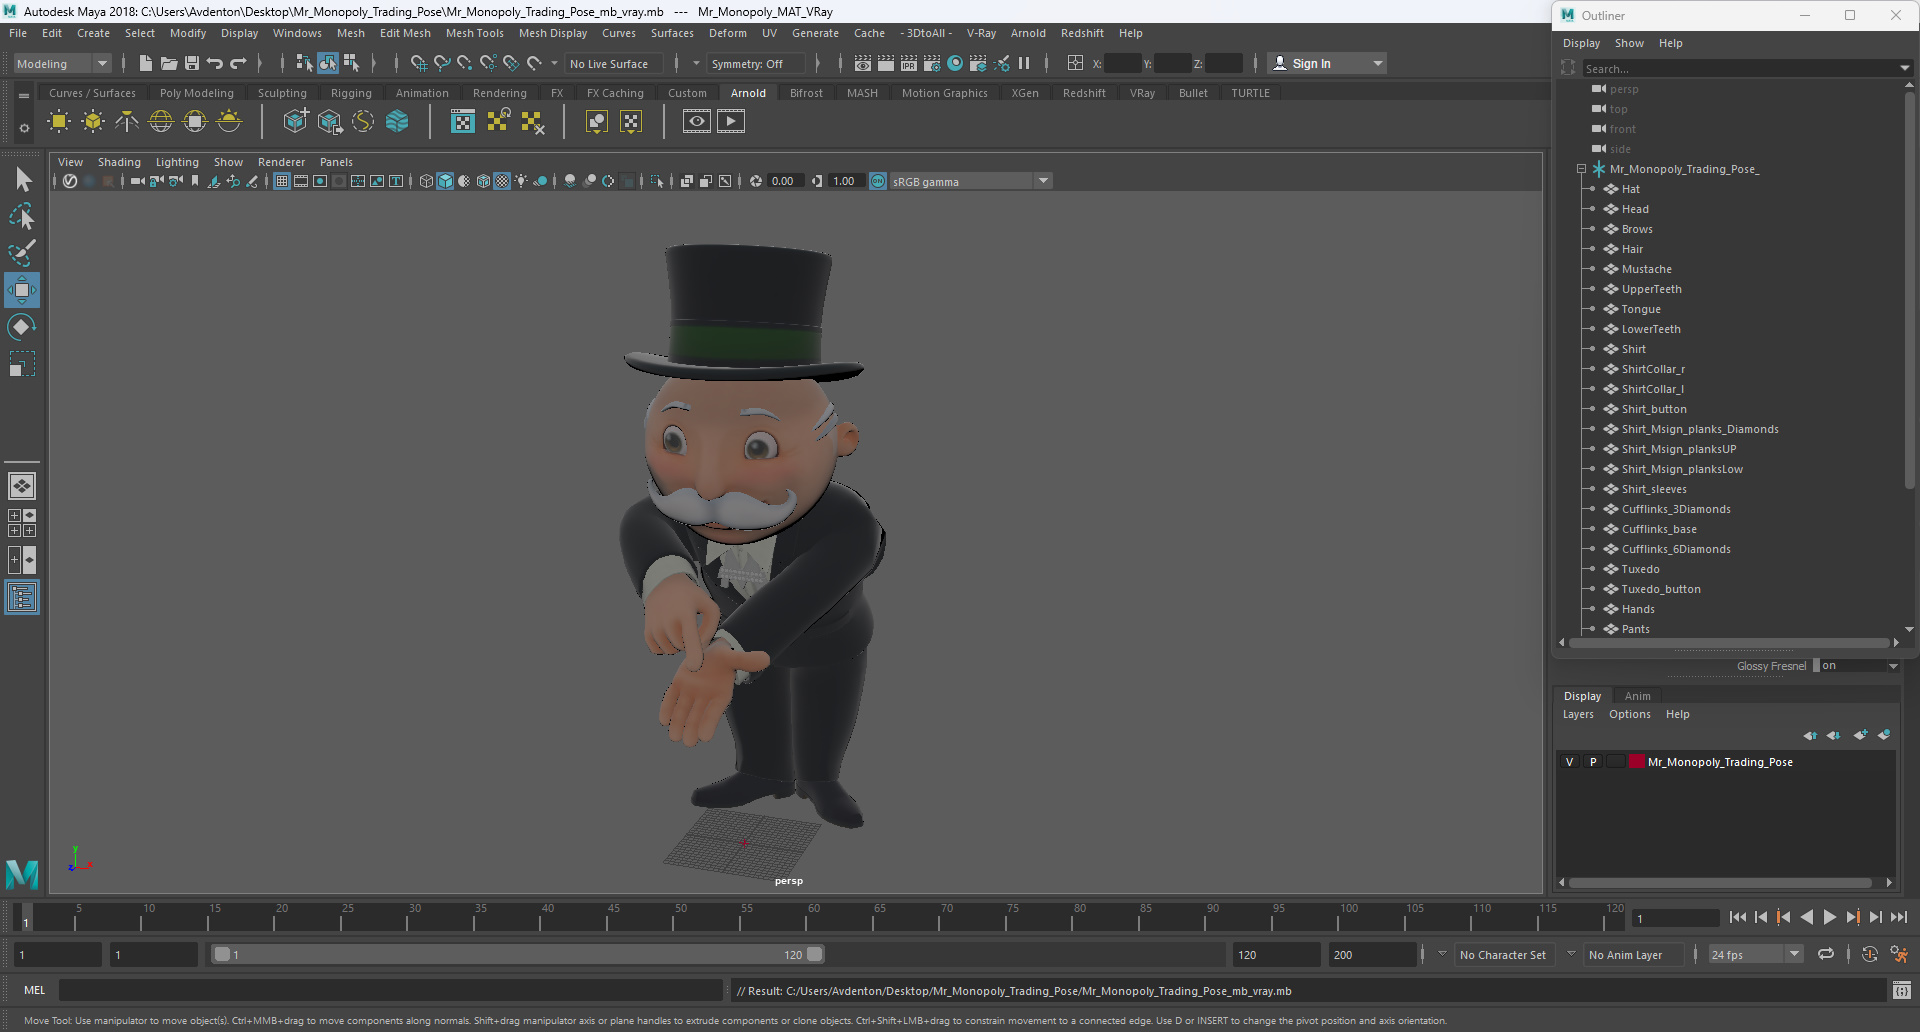The width and height of the screenshot is (1920, 1032).
Task: Activate the Move tool in toolbox
Action: pos(22,290)
